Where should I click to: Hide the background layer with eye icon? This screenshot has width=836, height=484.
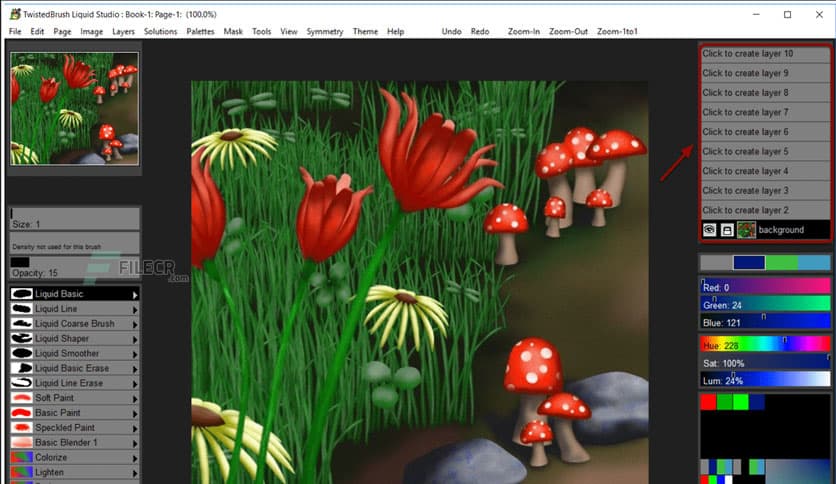(709, 230)
